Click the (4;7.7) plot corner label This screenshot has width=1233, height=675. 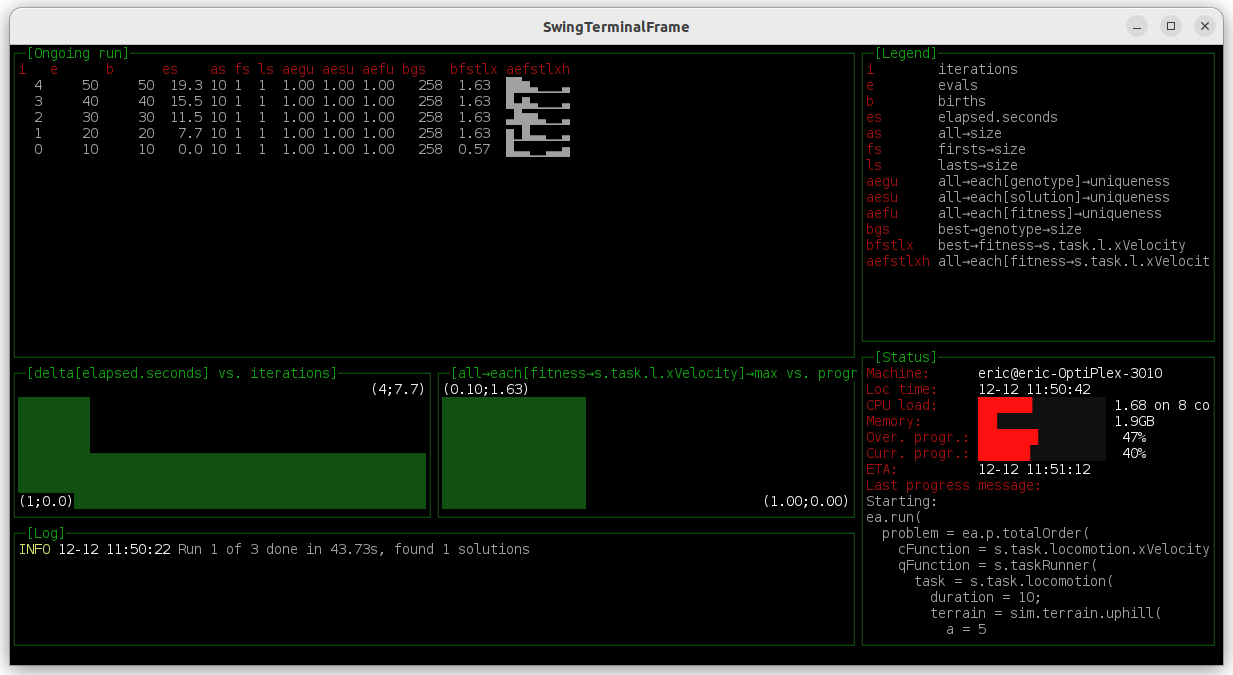click(x=398, y=389)
